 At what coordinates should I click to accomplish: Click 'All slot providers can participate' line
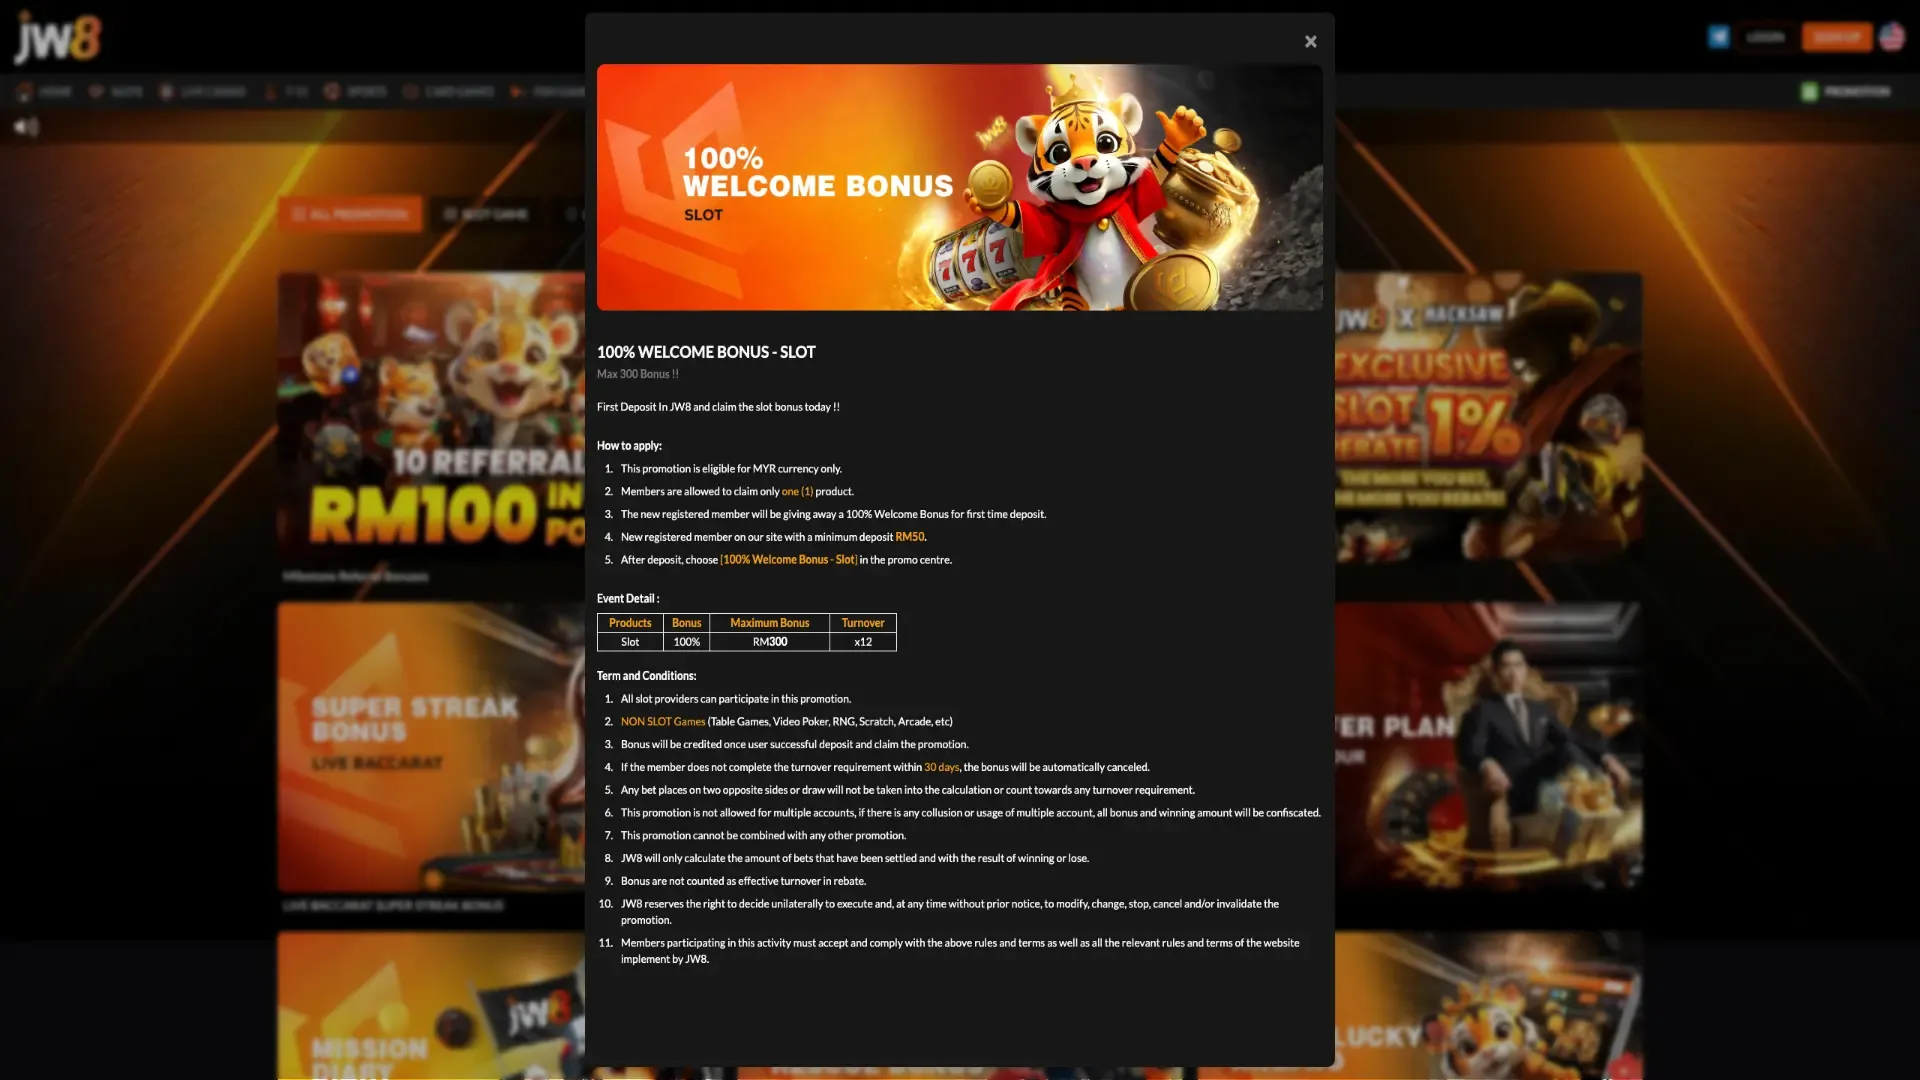click(x=736, y=699)
